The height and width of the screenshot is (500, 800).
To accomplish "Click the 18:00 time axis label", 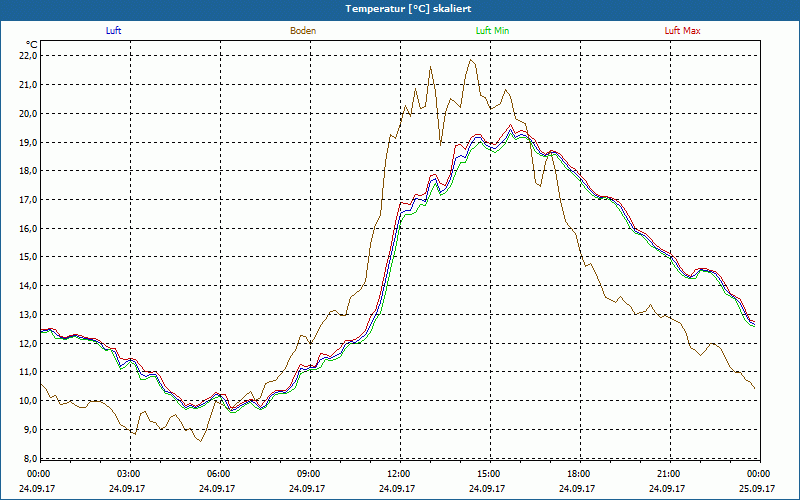I will (x=577, y=474).
